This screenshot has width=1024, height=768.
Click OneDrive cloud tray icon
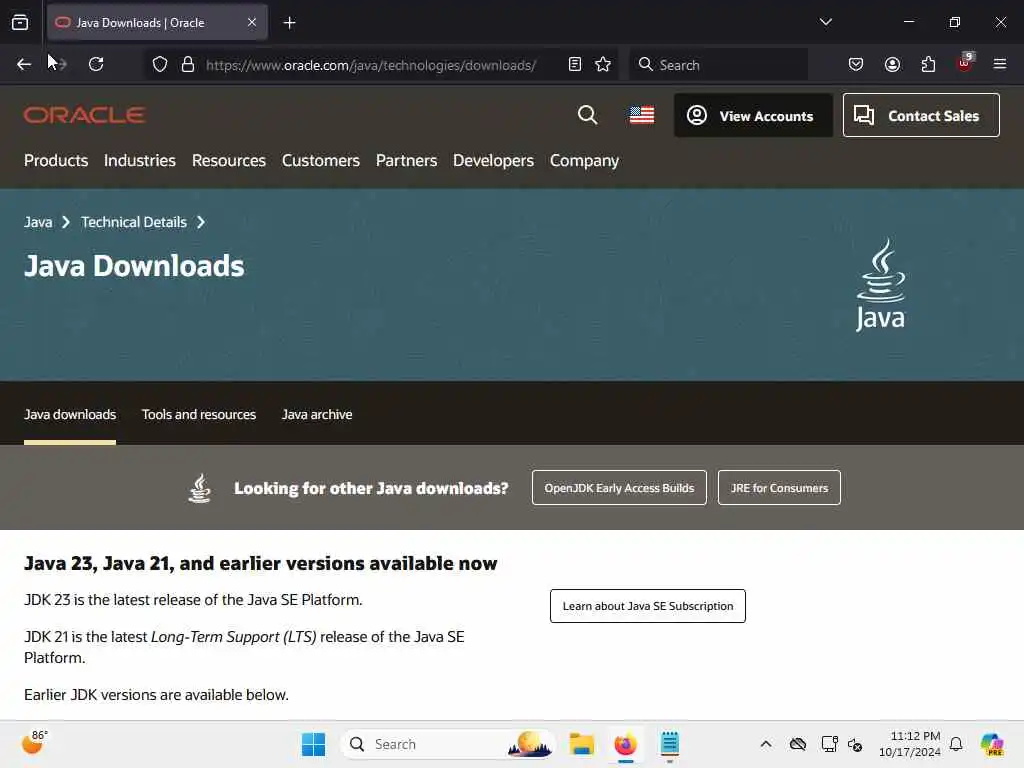coord(797,744)
